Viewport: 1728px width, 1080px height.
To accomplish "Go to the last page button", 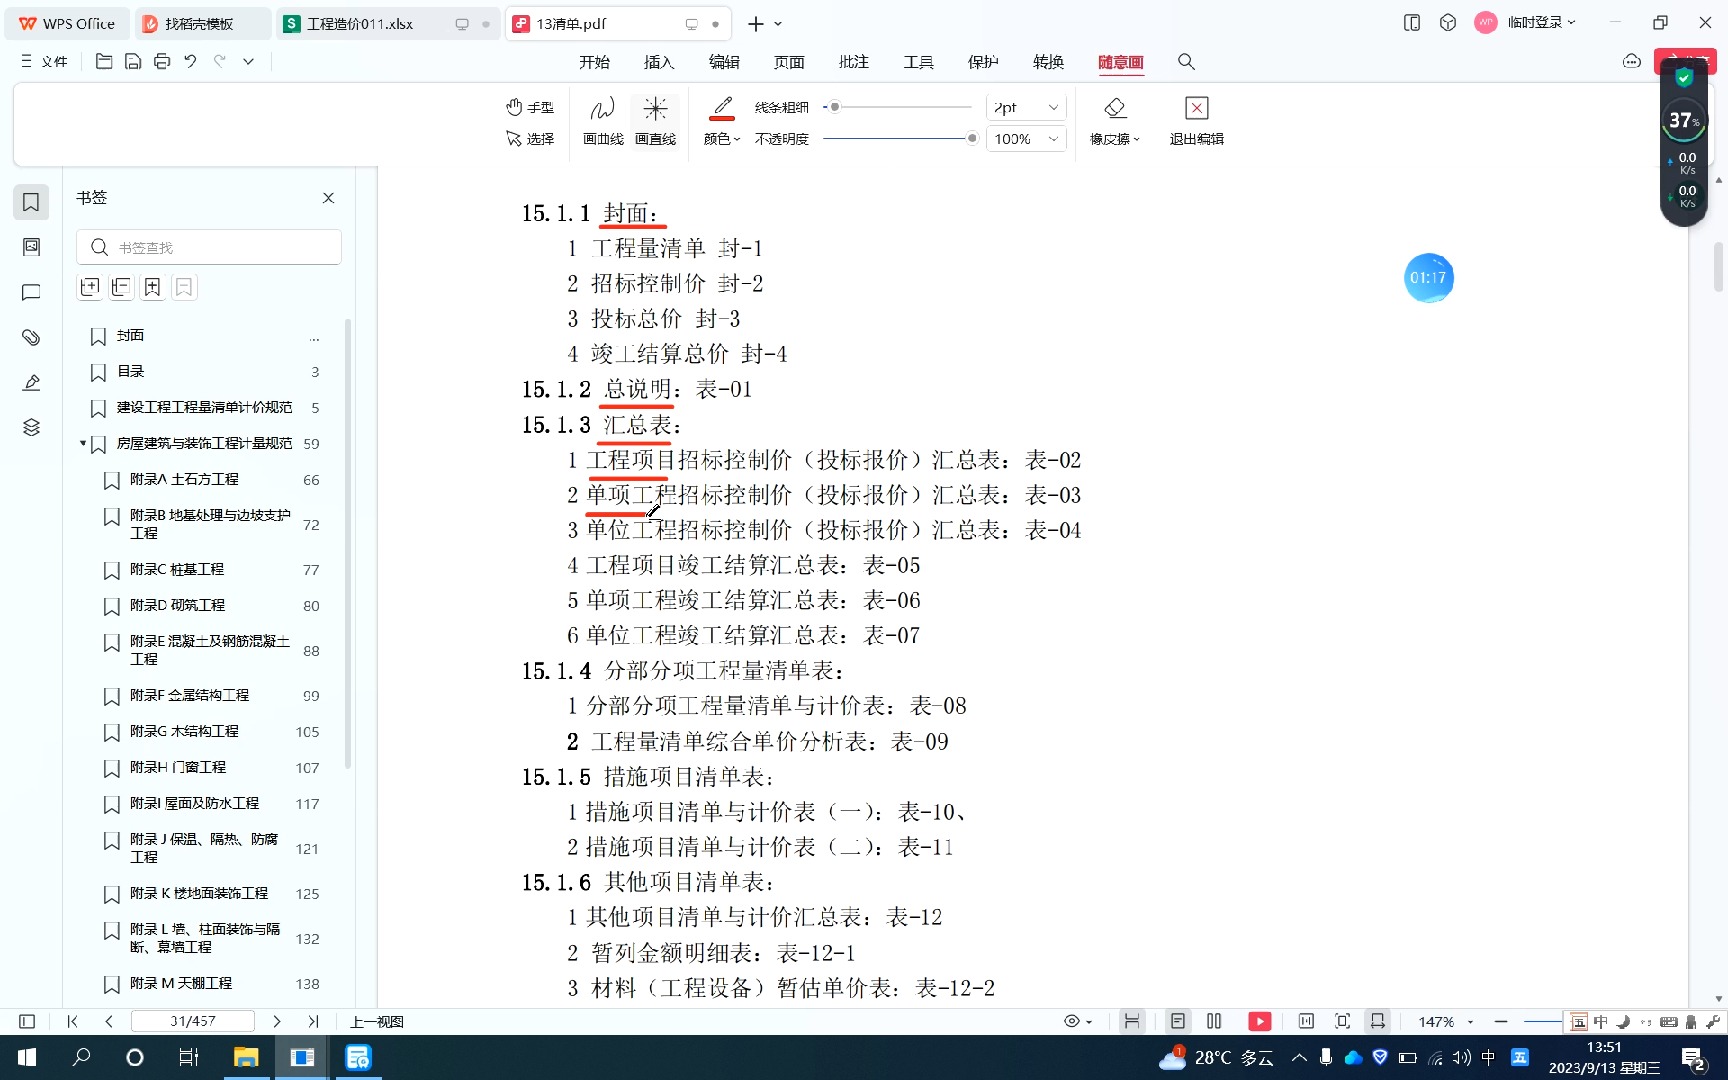I will [x=313, y=1021].
